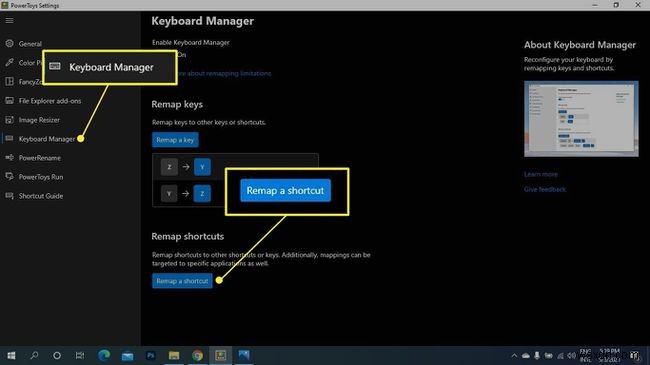Open Shortcut Guide settings
The width and height of the screenshot is (650, 365).
pyautogui.click(x=41, y=196)
